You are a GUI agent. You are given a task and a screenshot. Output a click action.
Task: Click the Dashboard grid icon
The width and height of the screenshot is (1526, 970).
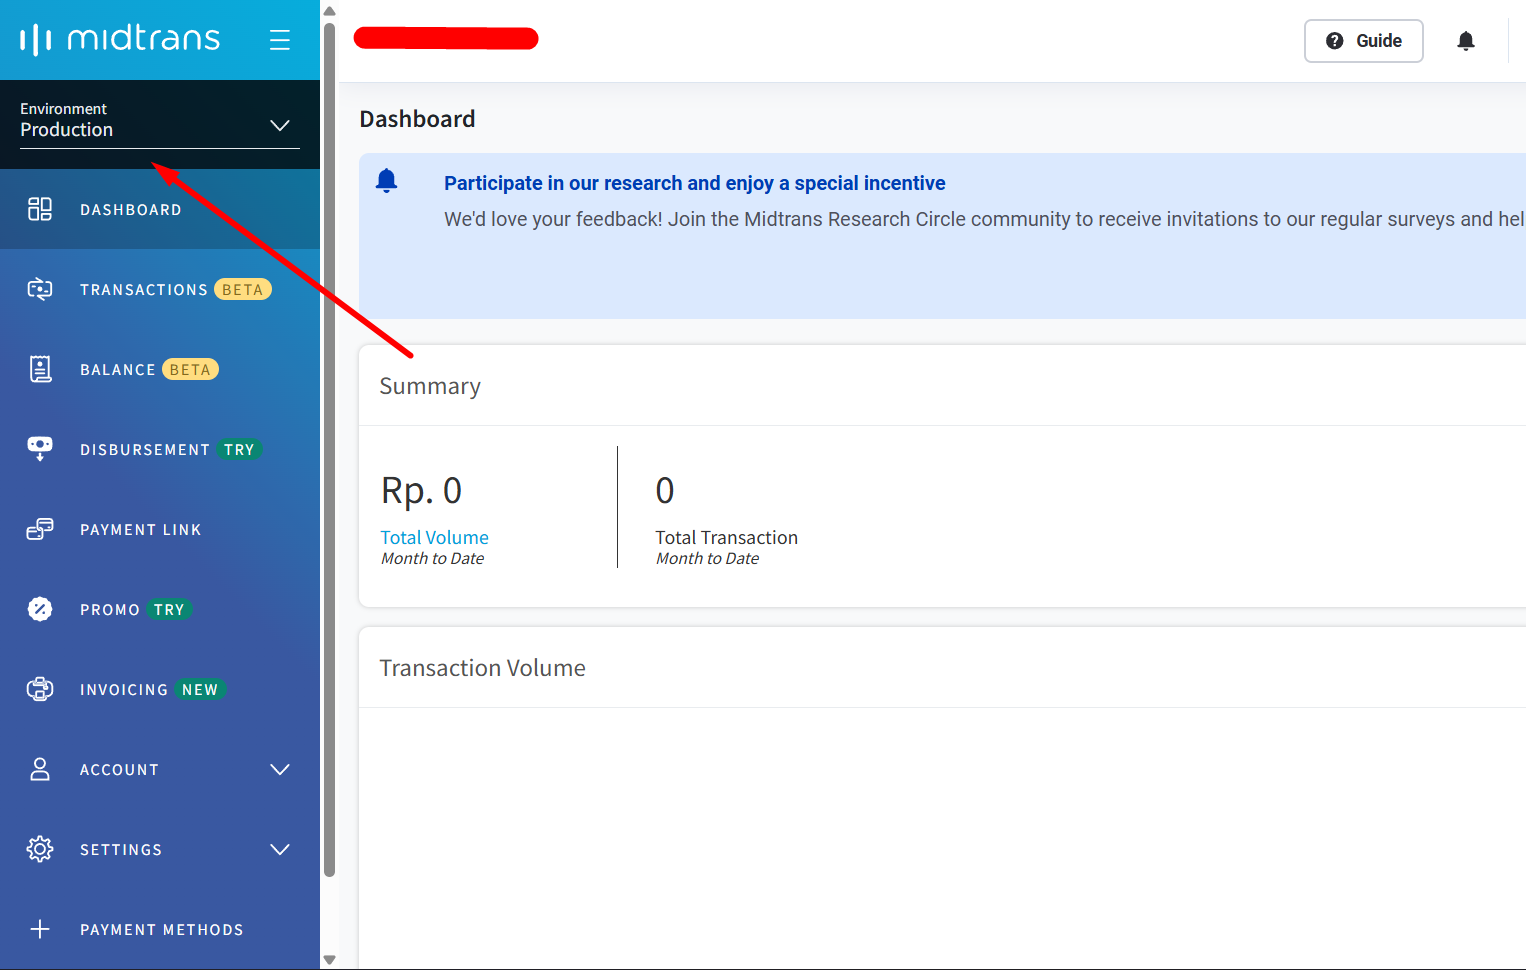(40, 209)
